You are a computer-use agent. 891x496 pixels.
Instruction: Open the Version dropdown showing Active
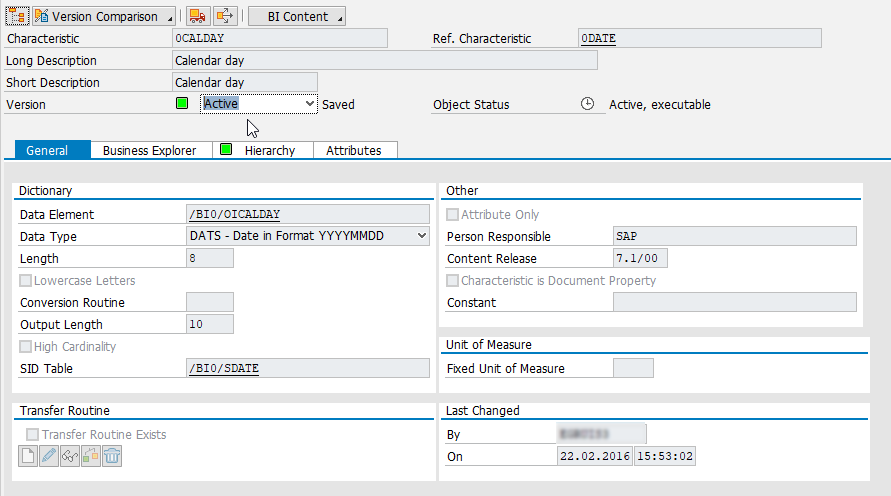[310, 103]
